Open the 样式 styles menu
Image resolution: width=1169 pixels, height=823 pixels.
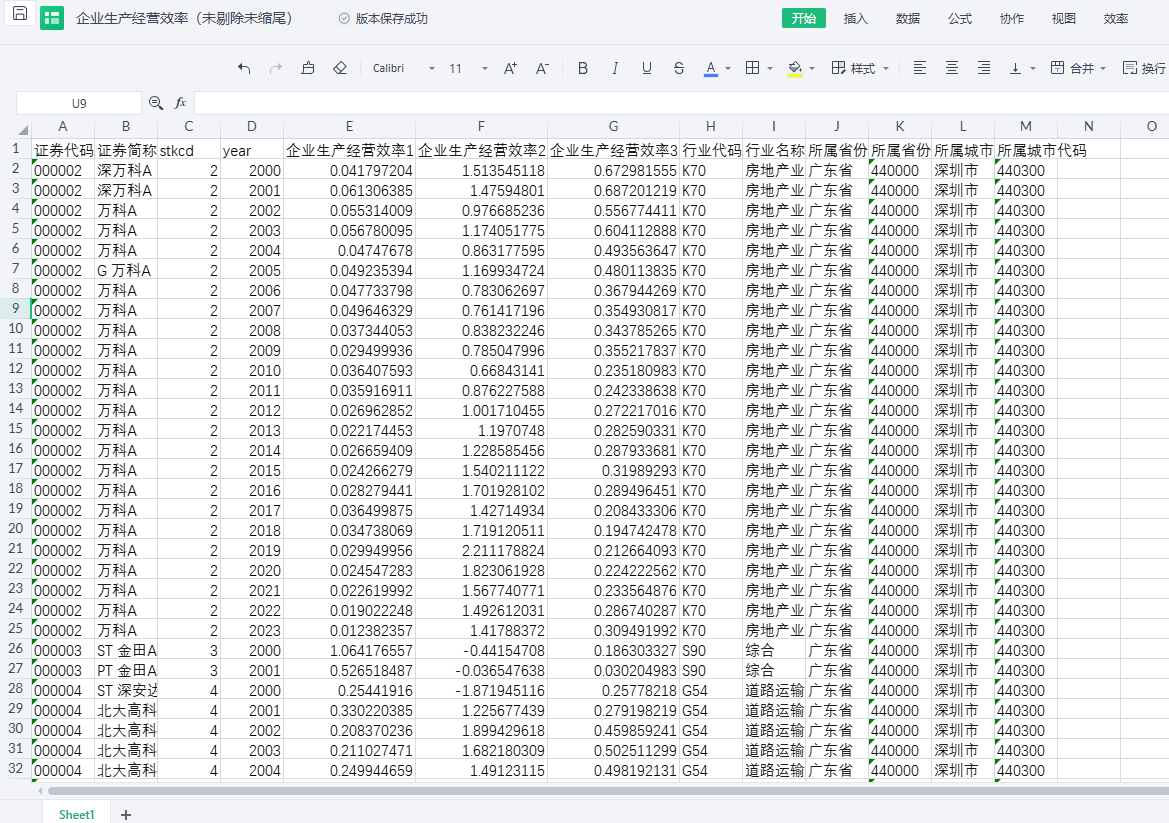pyautogui.click(x=860, y=69)
